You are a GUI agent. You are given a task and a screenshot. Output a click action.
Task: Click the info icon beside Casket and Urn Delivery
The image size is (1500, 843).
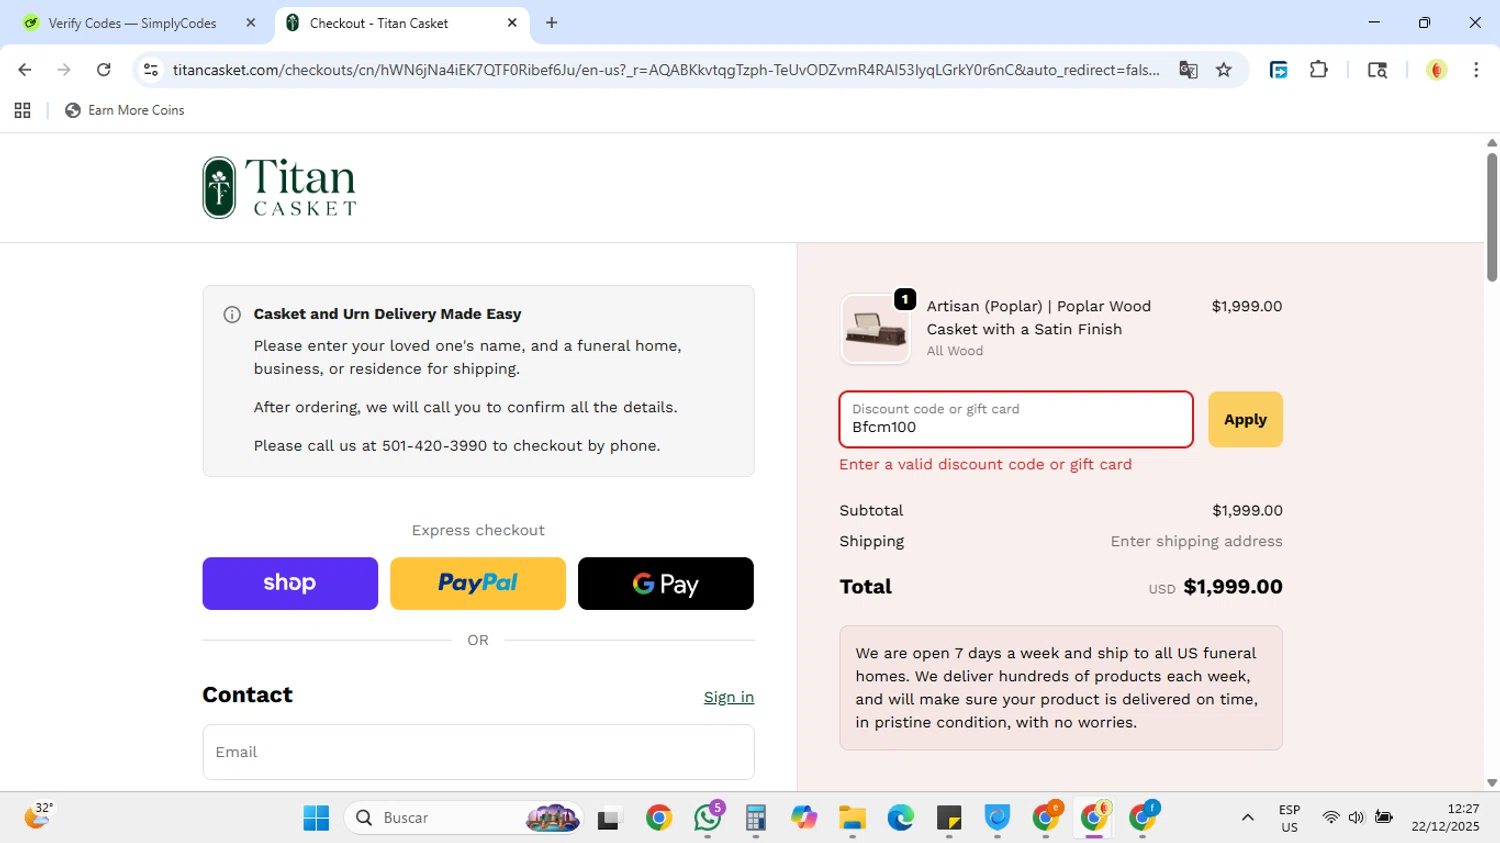coord(232,315)
